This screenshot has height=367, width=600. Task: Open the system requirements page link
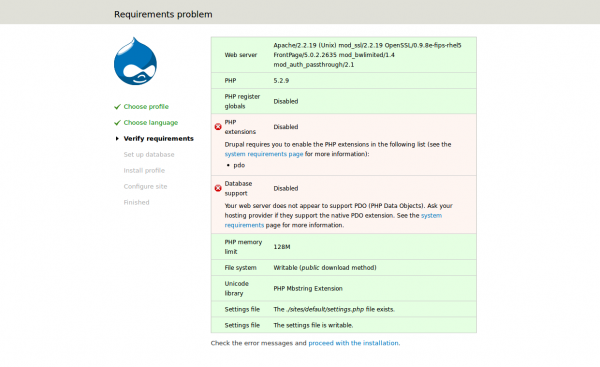[264, 154]
